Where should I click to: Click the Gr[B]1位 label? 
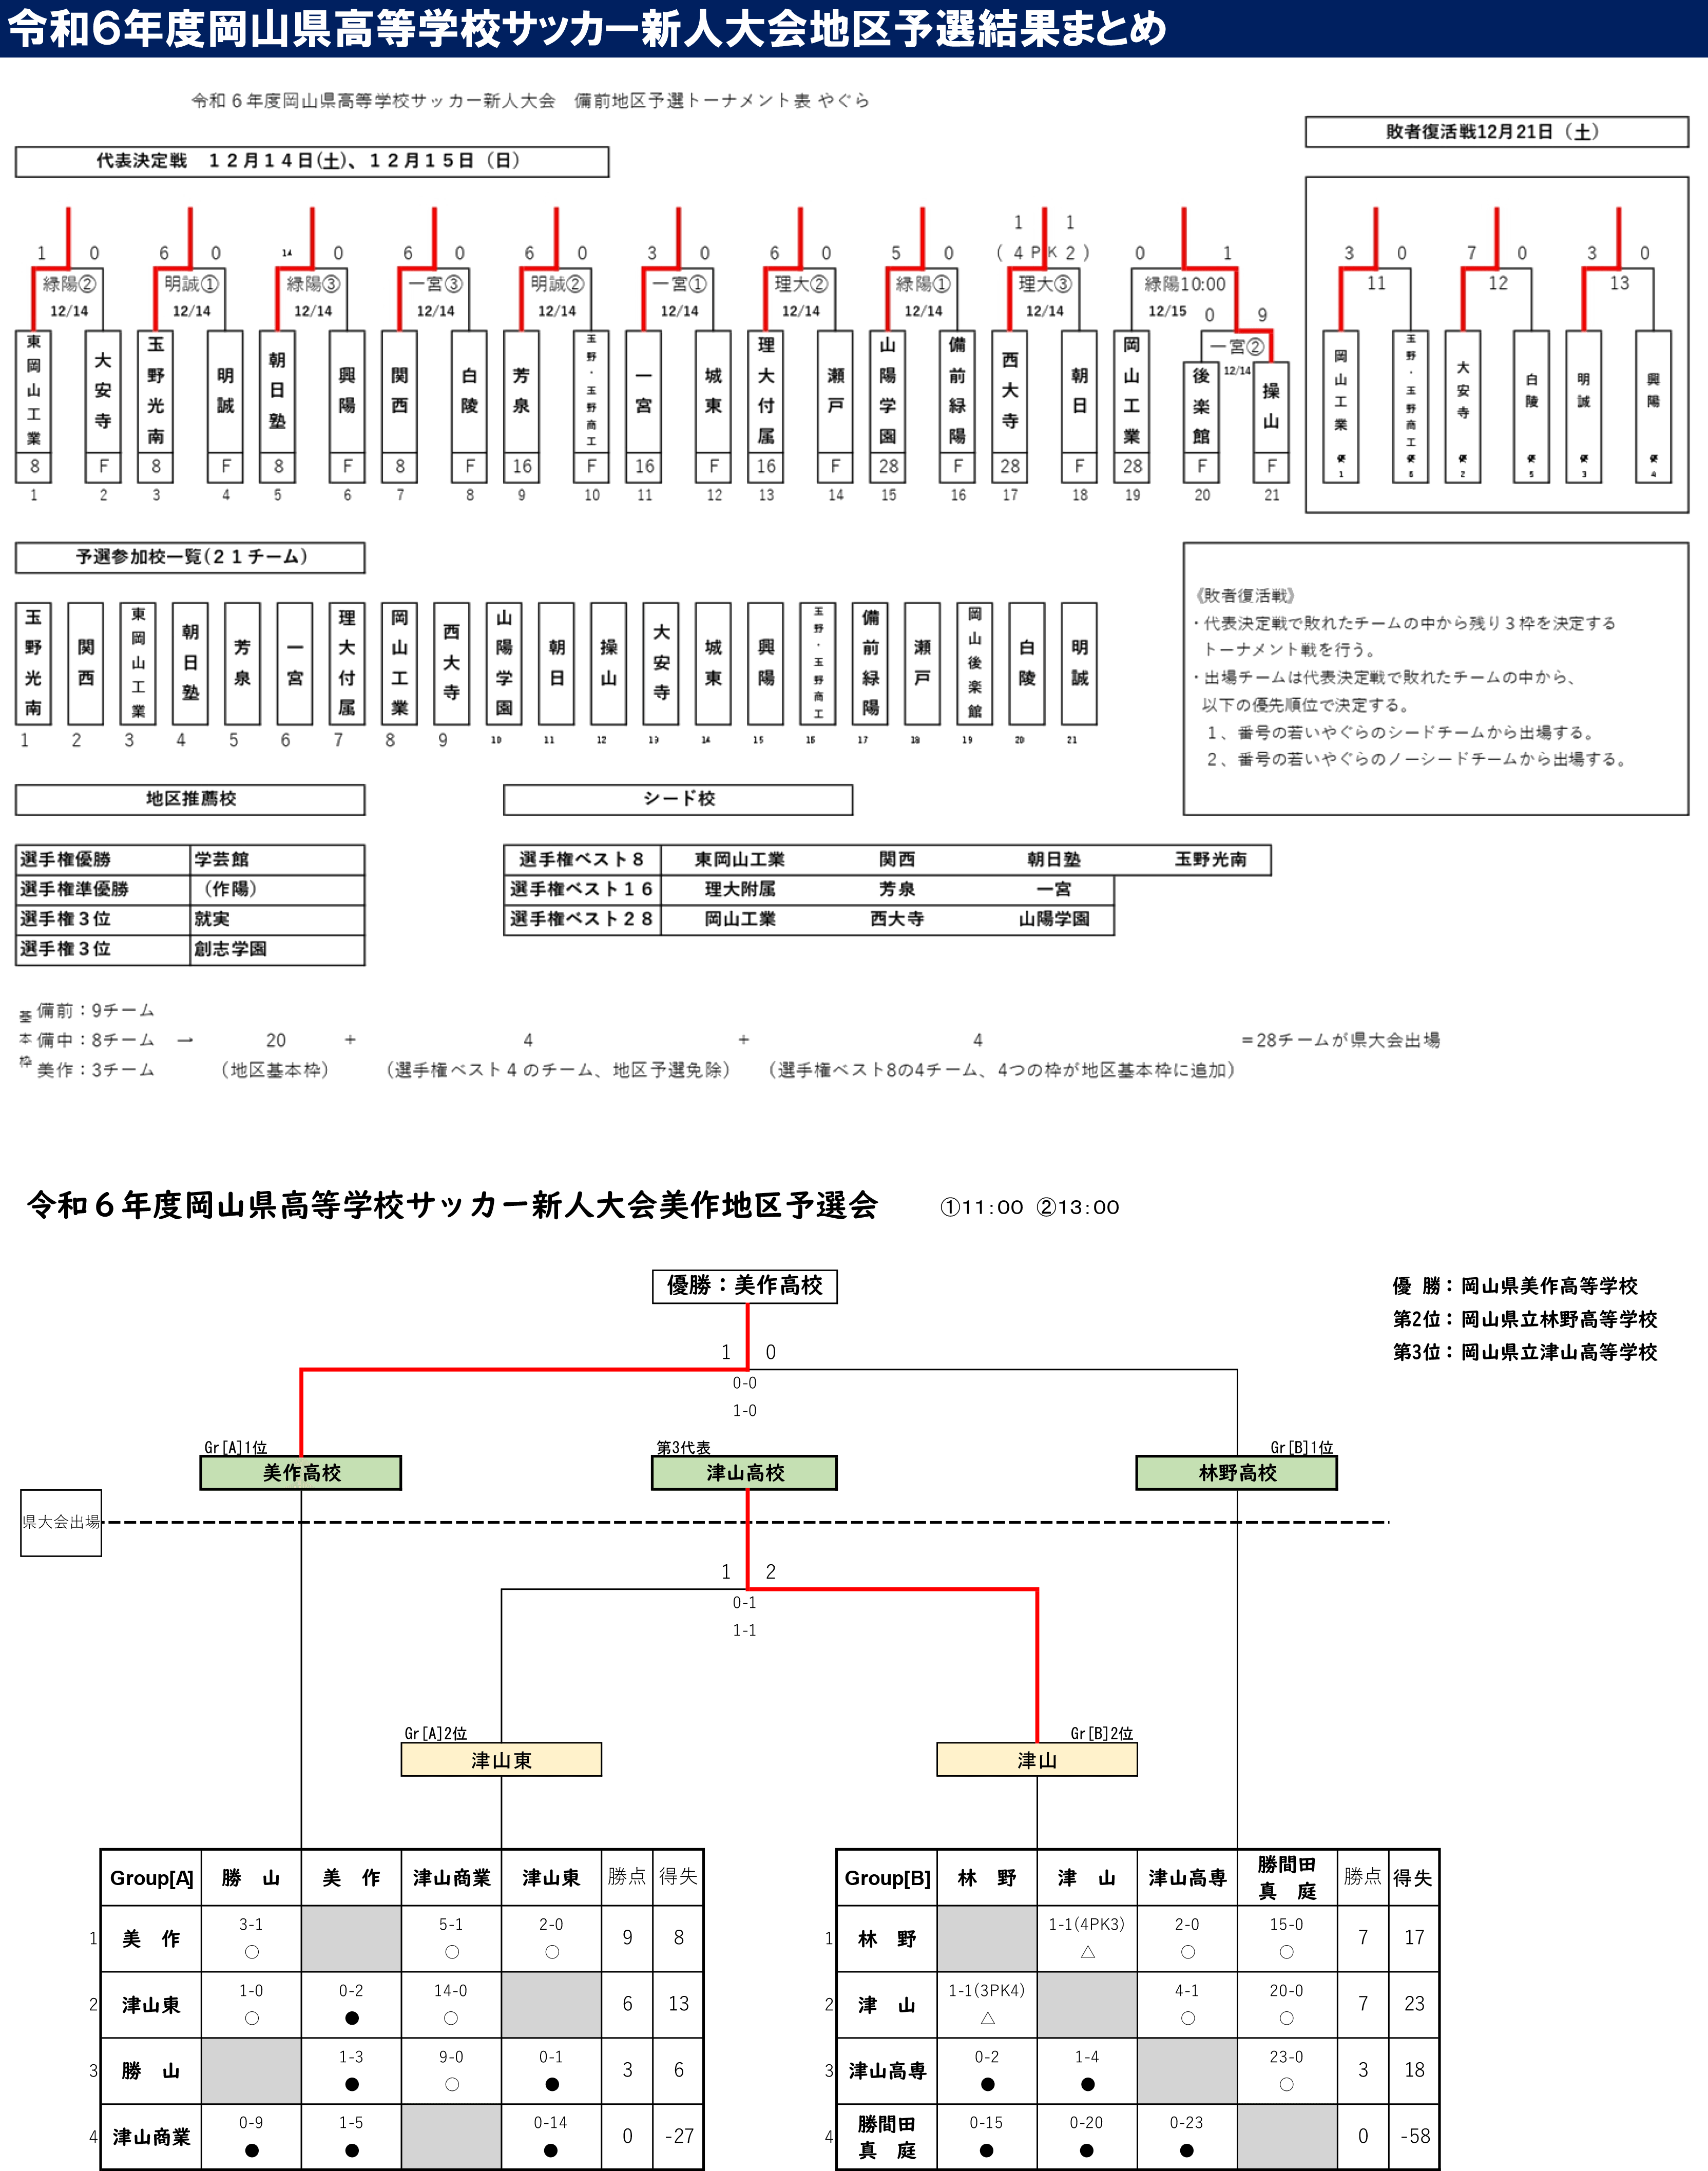pyautogui.click(x=1302, y=1448)
